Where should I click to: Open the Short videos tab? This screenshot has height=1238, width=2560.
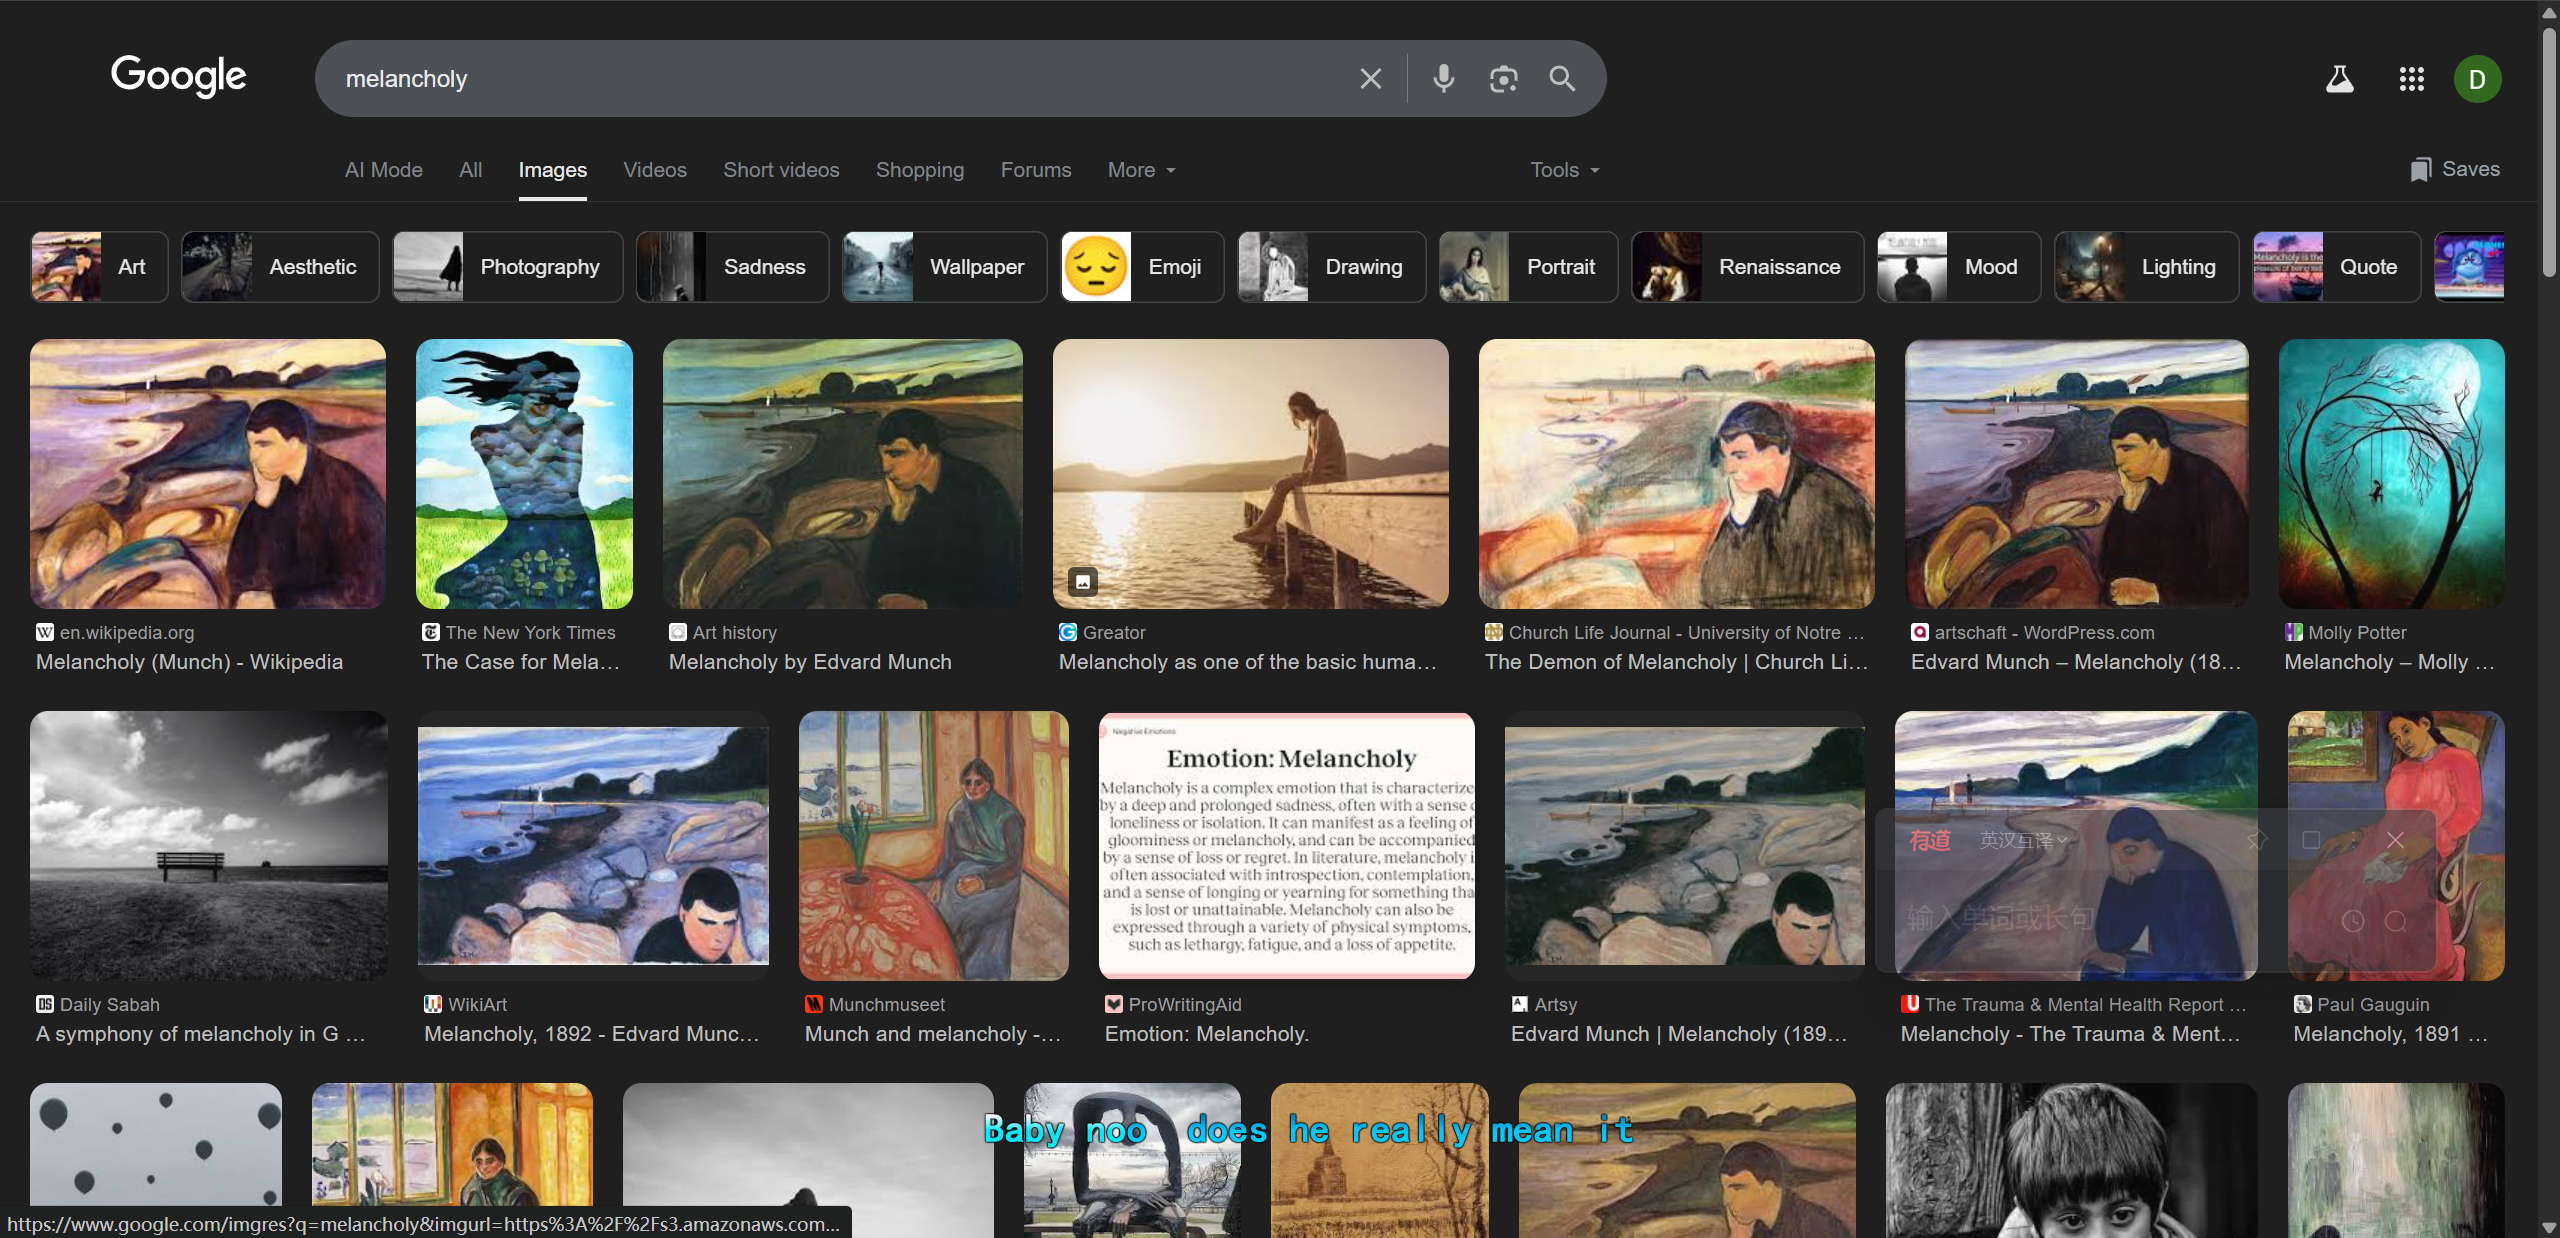782,170
